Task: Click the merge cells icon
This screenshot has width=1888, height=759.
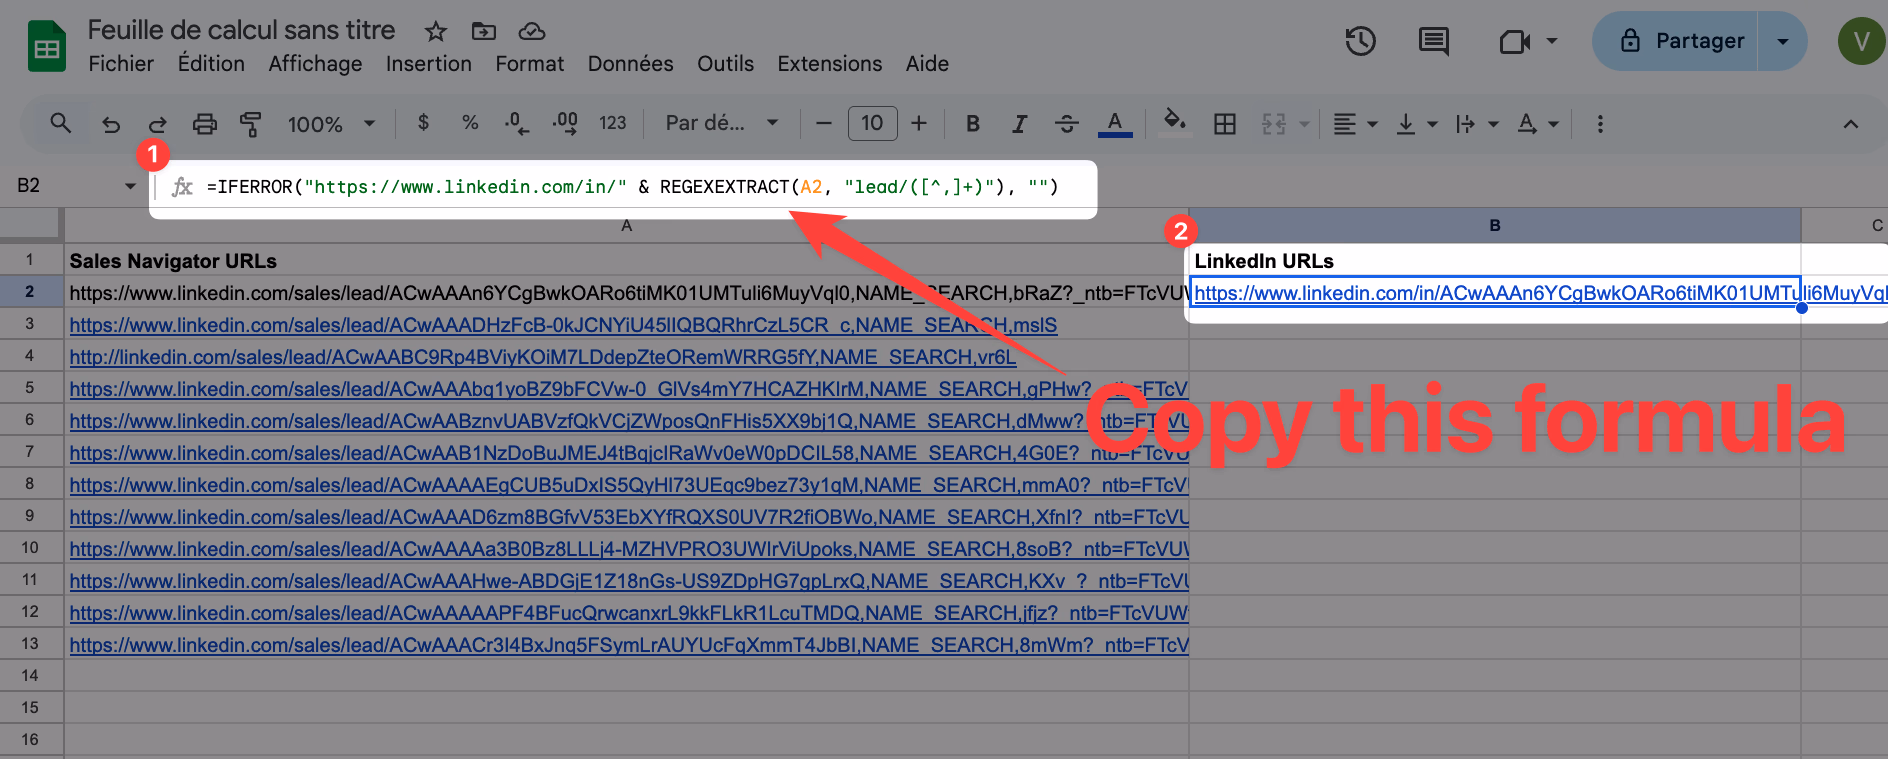Action: 1274,124
